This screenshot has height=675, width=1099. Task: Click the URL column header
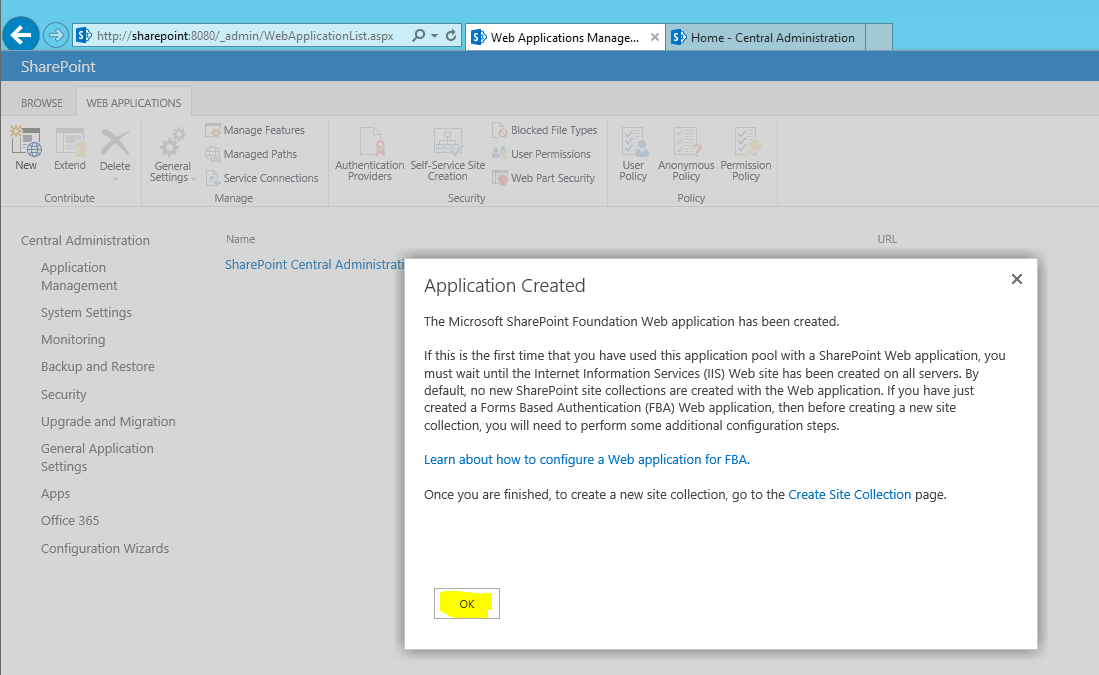click(x=887, y=239)
